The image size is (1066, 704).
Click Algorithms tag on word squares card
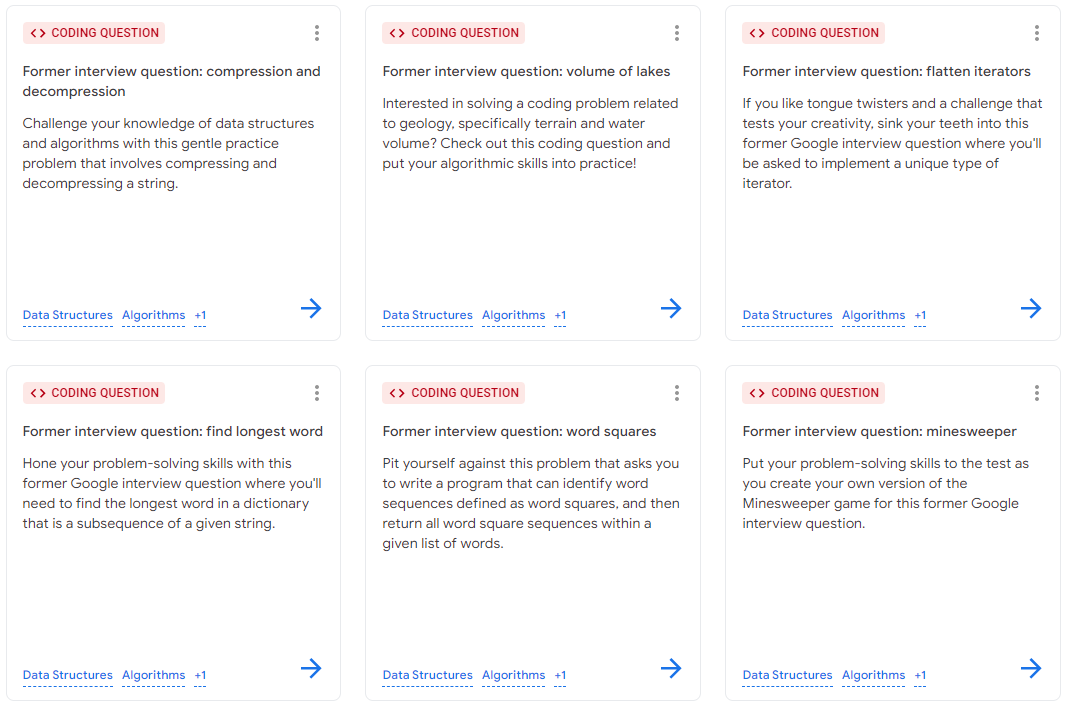(x=513, y=675)
